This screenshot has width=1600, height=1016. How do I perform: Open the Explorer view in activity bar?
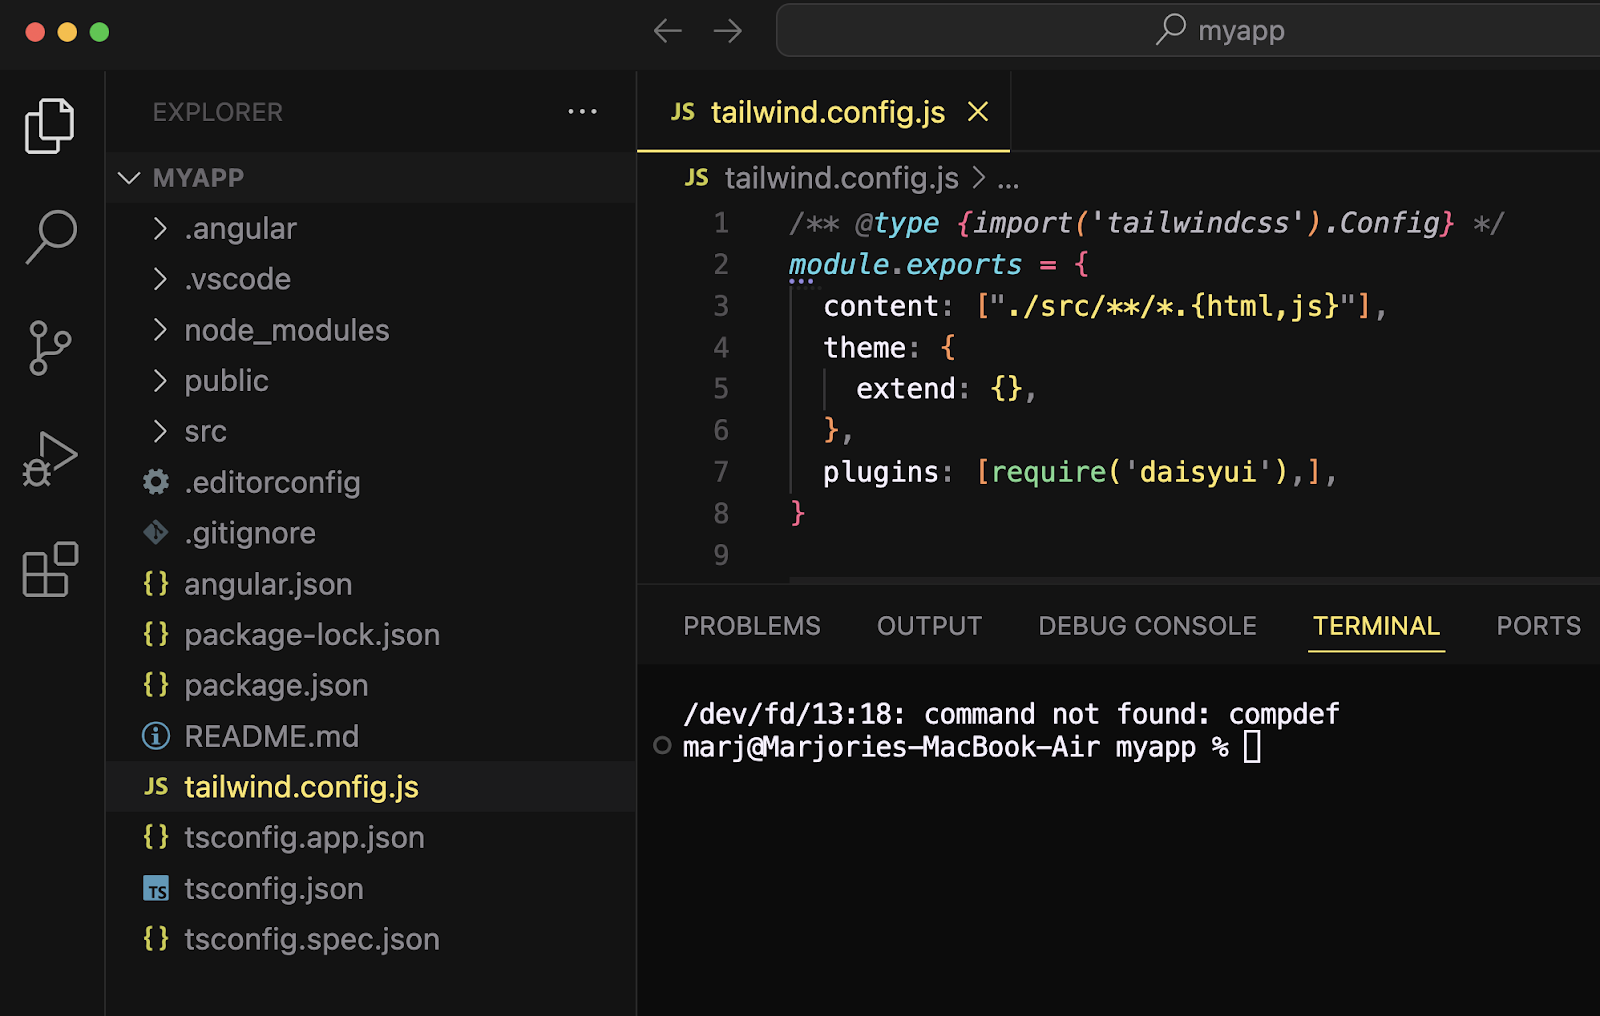coord(49,126)
